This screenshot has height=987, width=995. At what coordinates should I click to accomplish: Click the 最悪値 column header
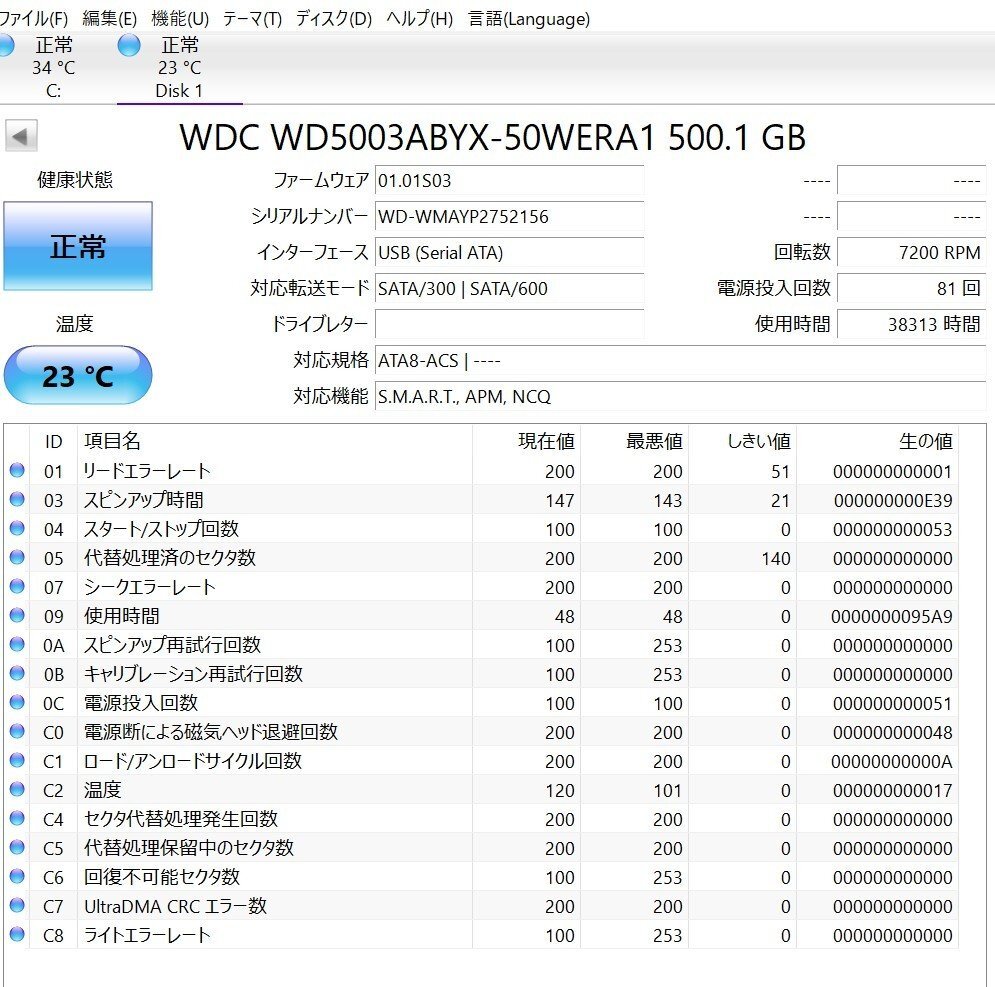click(x=634, y=441)
